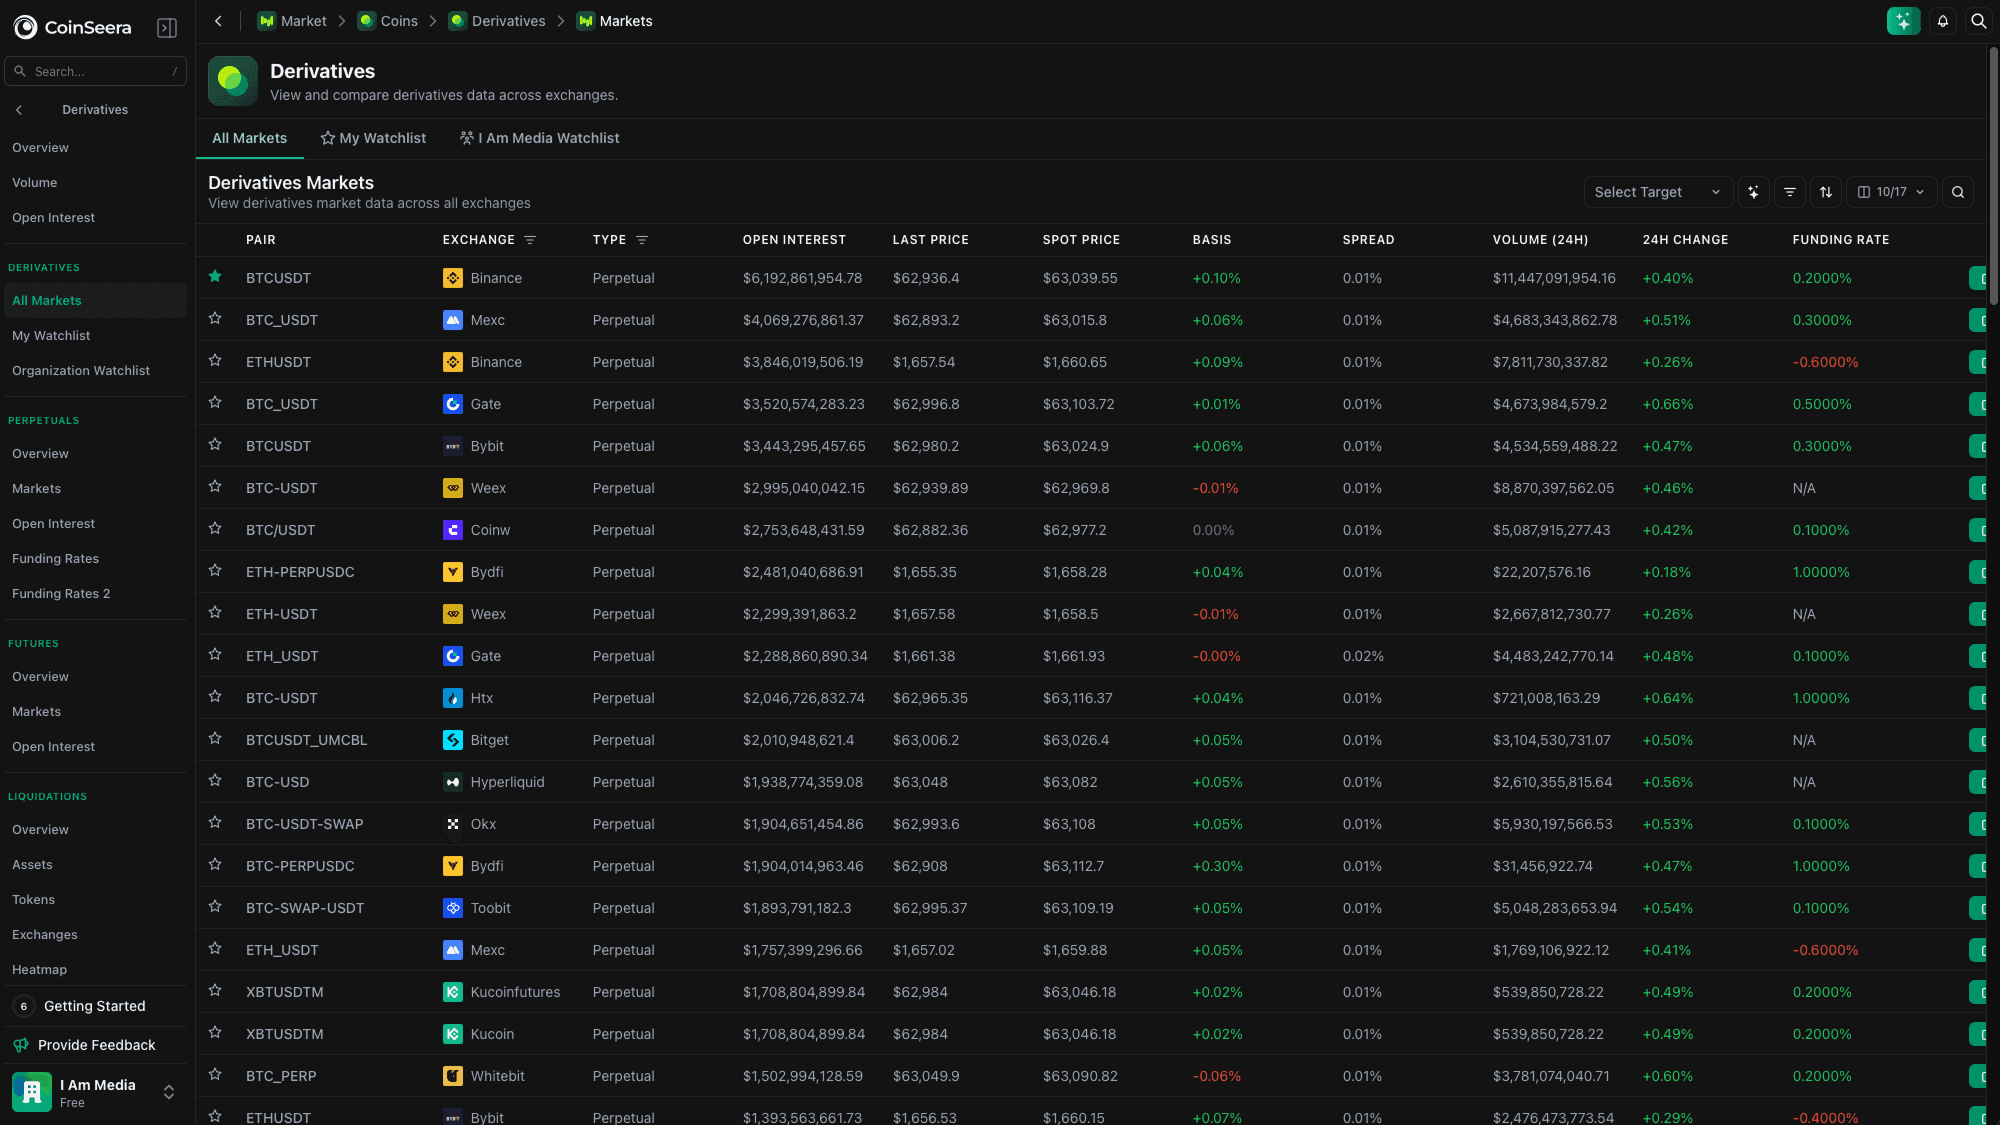Filter the Type column
Image resolution: width=2000 pixels, height=1125 pixels.
pos(642,240)
